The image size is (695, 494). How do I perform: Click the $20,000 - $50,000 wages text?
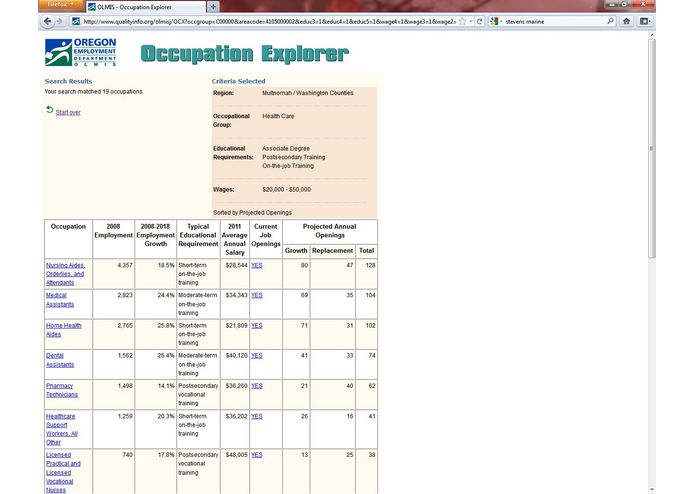(286, 189)
